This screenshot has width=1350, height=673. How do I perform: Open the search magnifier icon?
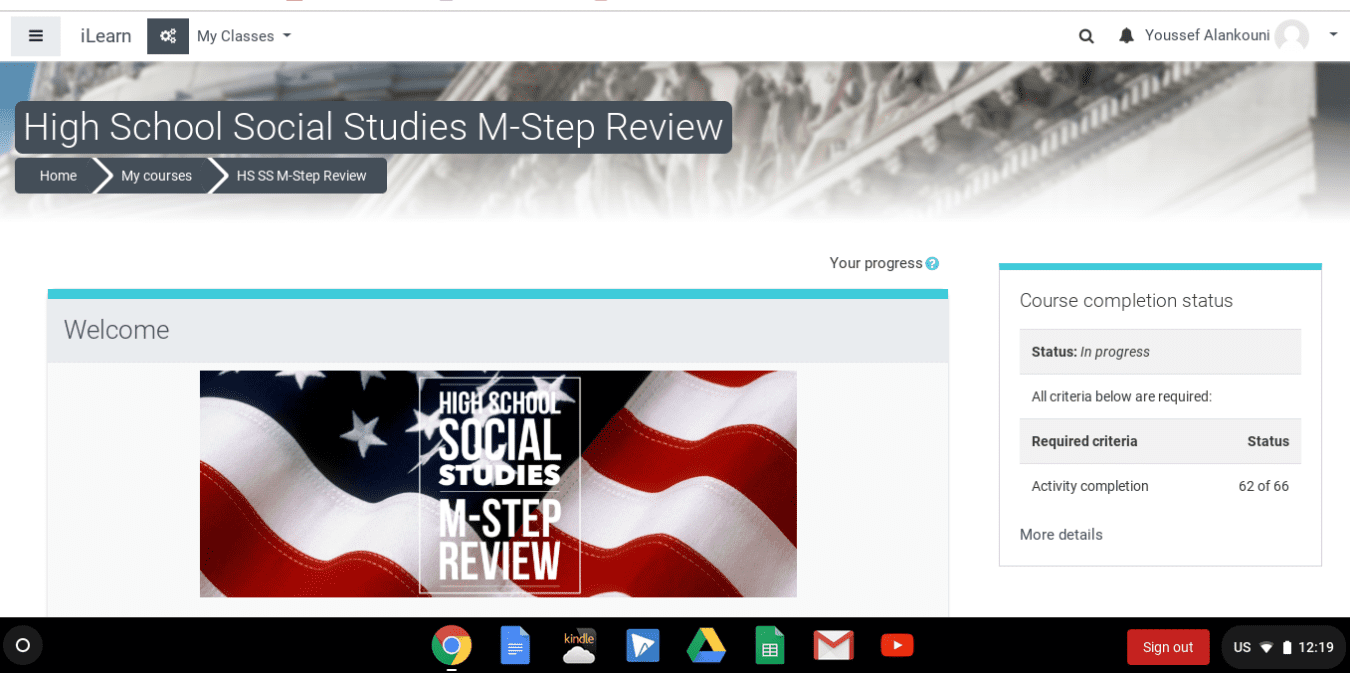pyautogui.click(x=1086, y=36)
